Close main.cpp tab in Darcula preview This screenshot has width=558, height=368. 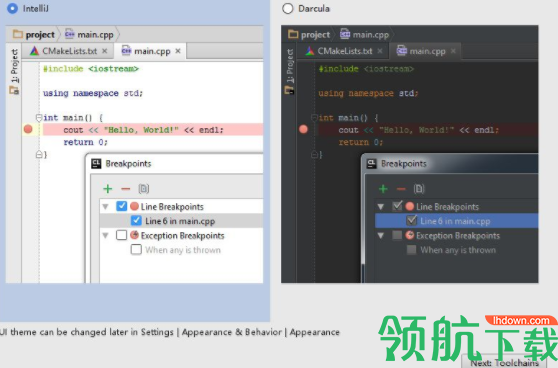point(453,51)
